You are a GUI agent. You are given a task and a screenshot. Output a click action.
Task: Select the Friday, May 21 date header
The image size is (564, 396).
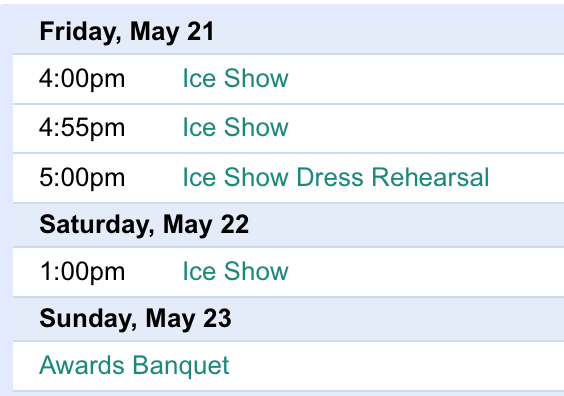[127, 32]
